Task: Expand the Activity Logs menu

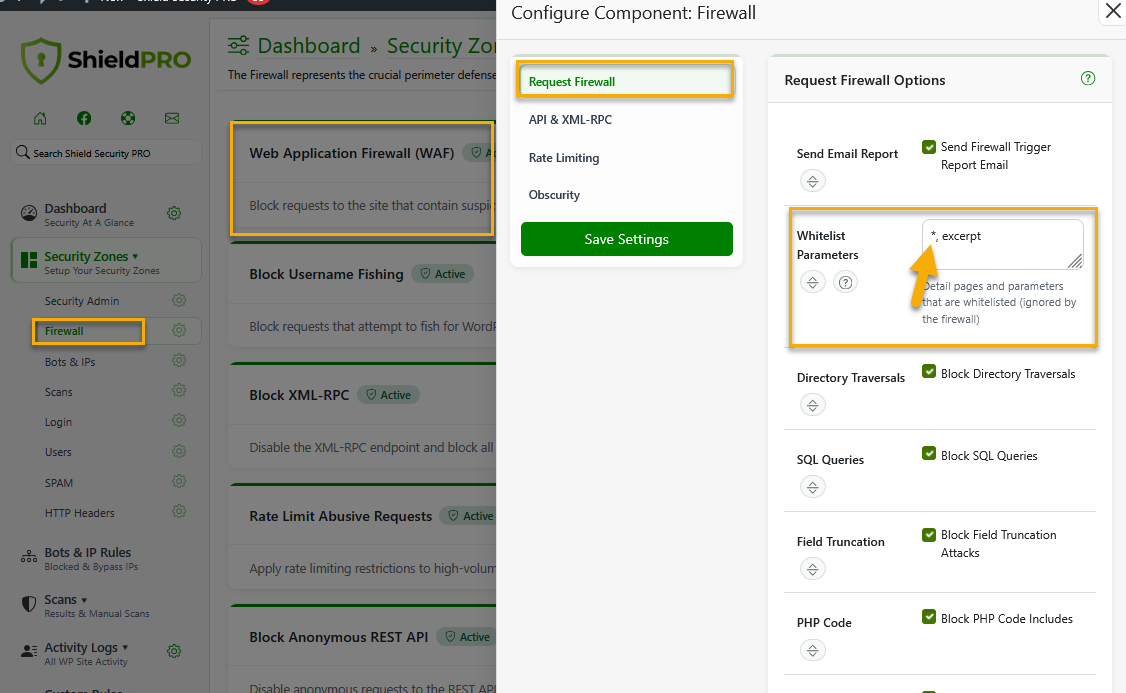Action: [125, 647]
